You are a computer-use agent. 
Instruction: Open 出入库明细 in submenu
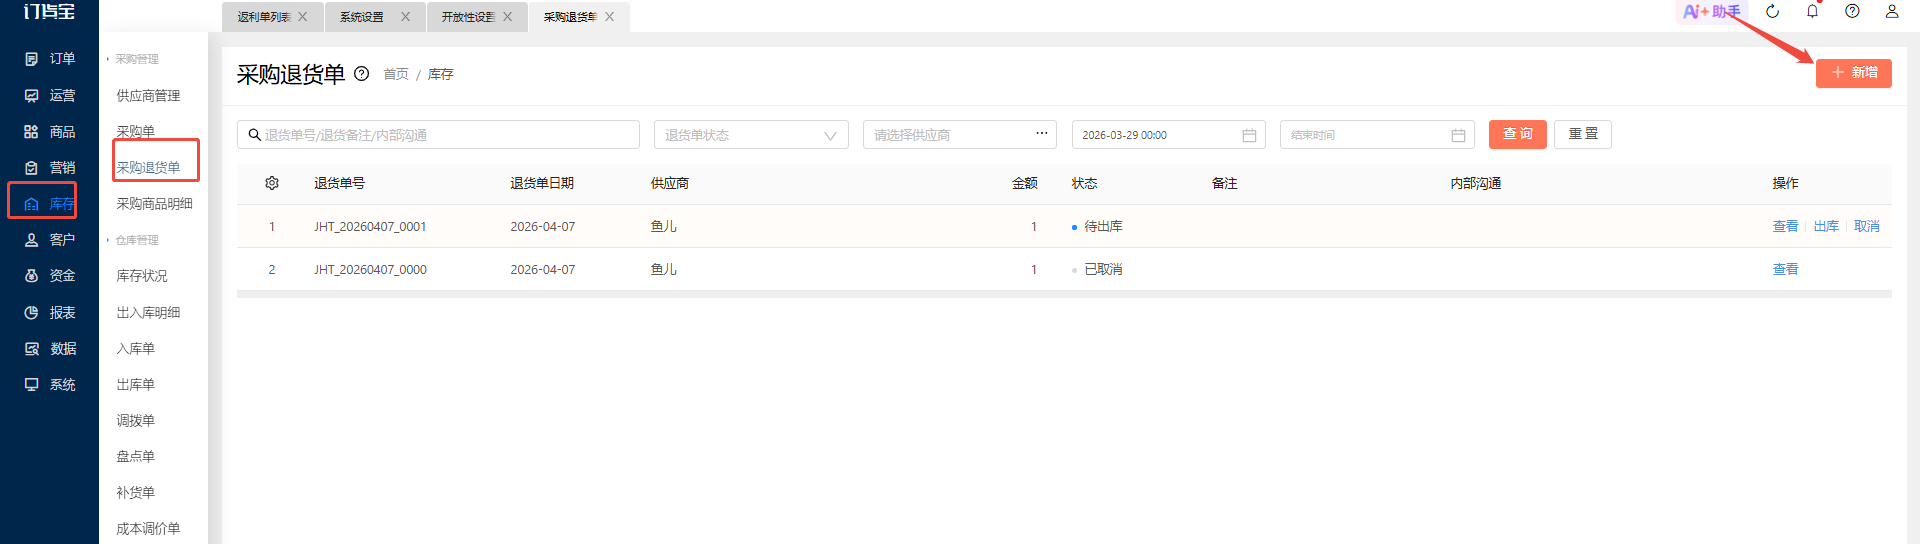pos(148,313)
